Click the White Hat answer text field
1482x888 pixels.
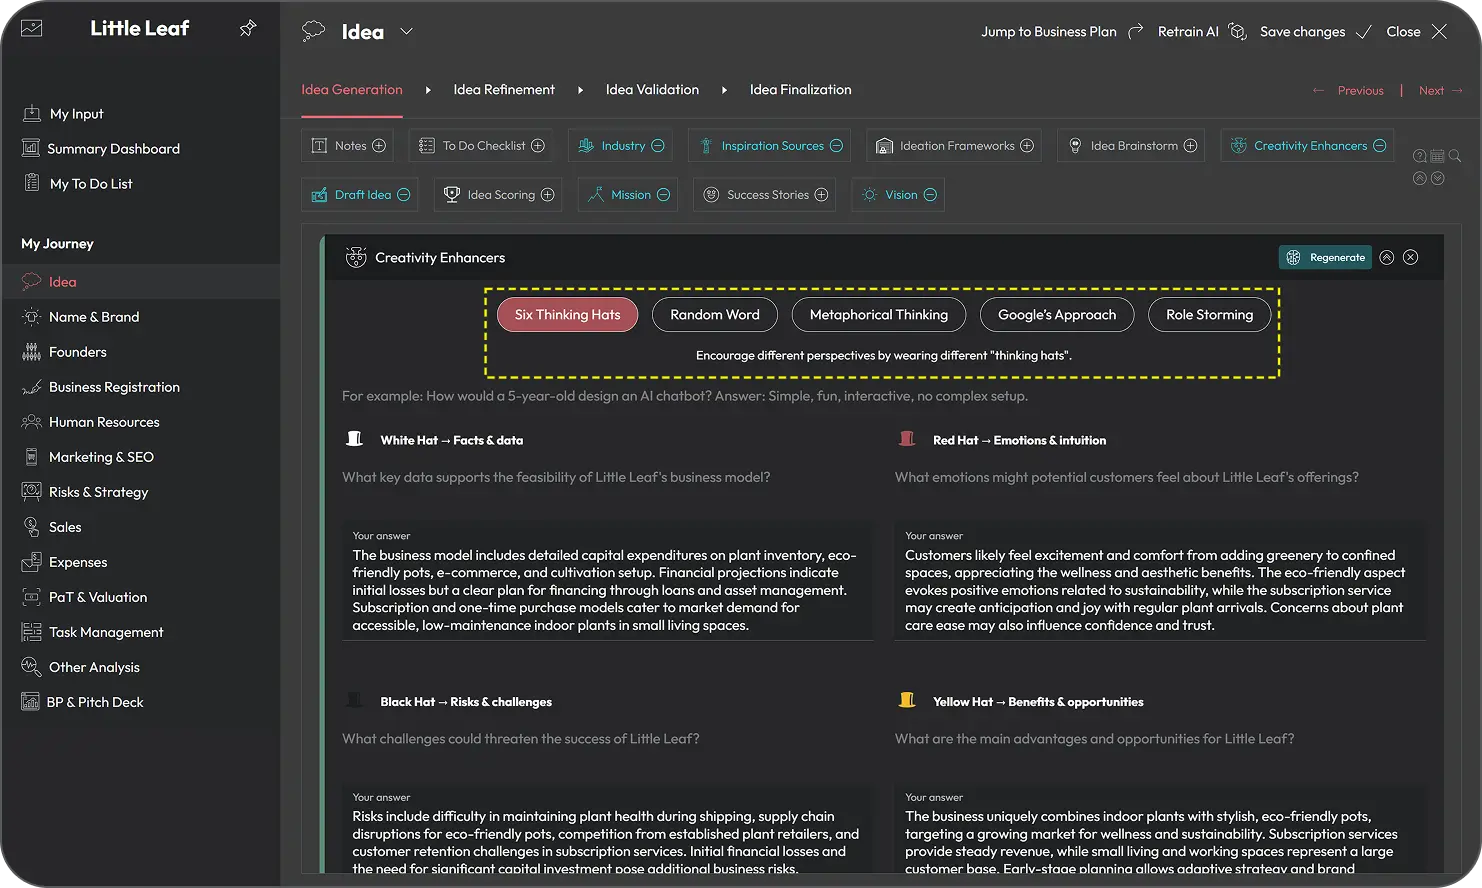coord(606,590)
